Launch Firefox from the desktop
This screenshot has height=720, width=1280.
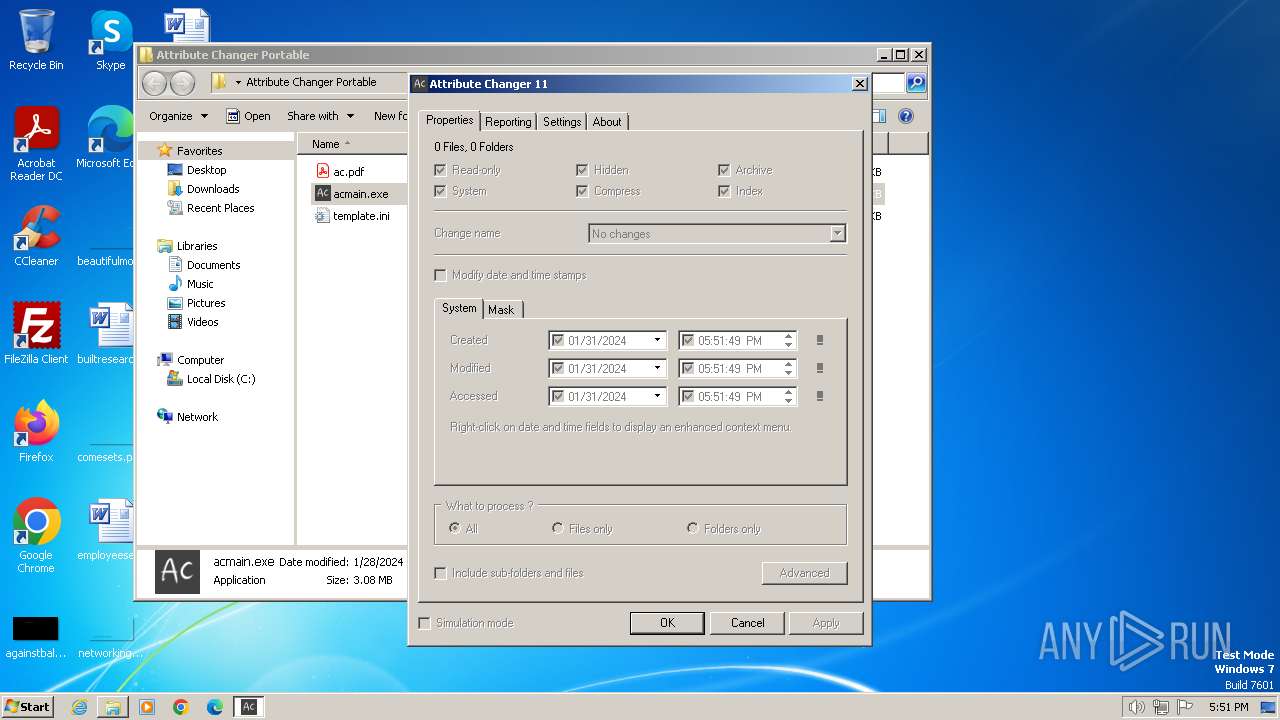36,431
